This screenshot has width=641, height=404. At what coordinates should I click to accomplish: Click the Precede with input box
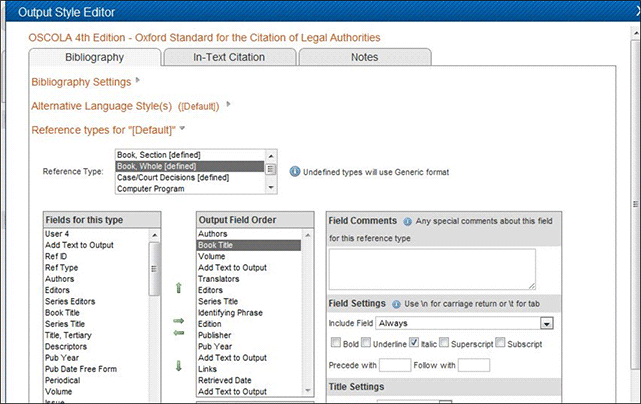(395, 365)
